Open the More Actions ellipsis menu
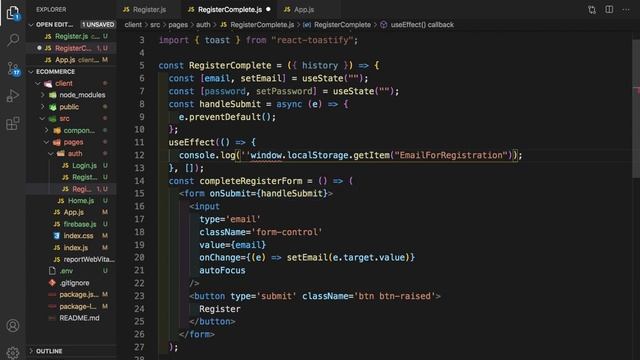Viewport: 640px width, 360px height. [x=626, y=9]
